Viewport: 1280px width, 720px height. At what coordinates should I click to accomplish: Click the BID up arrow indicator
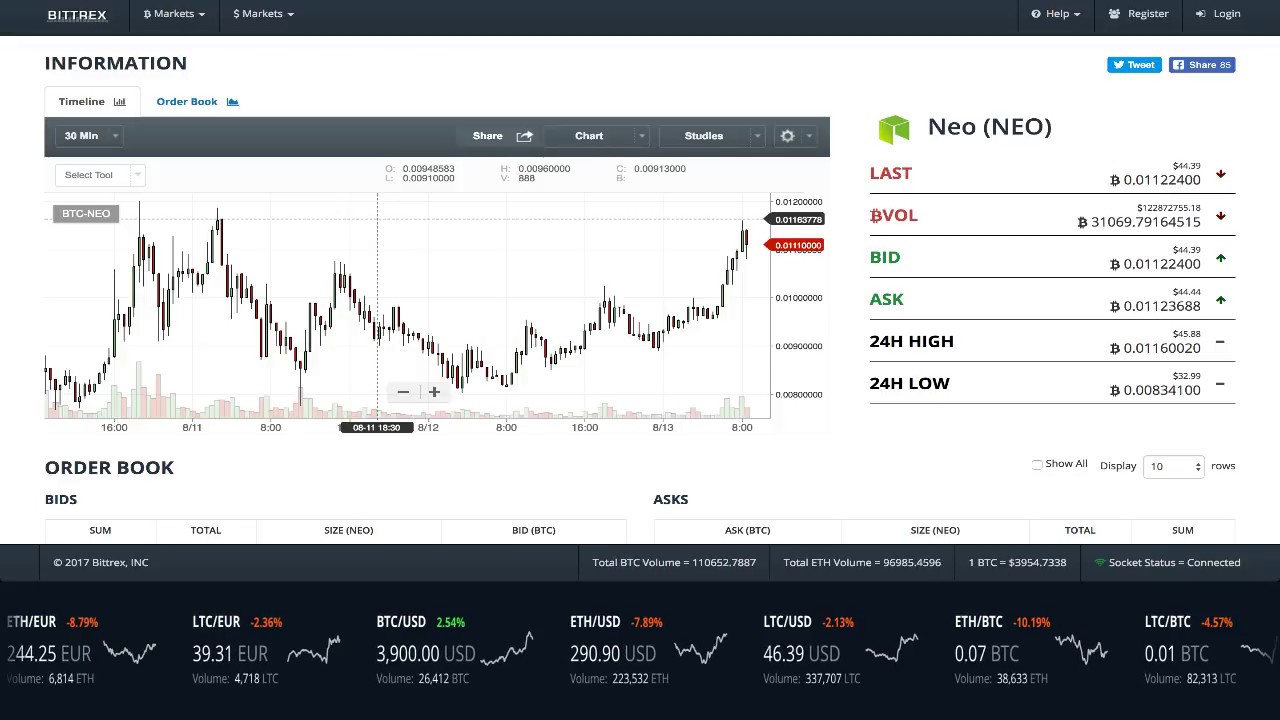1220,258
